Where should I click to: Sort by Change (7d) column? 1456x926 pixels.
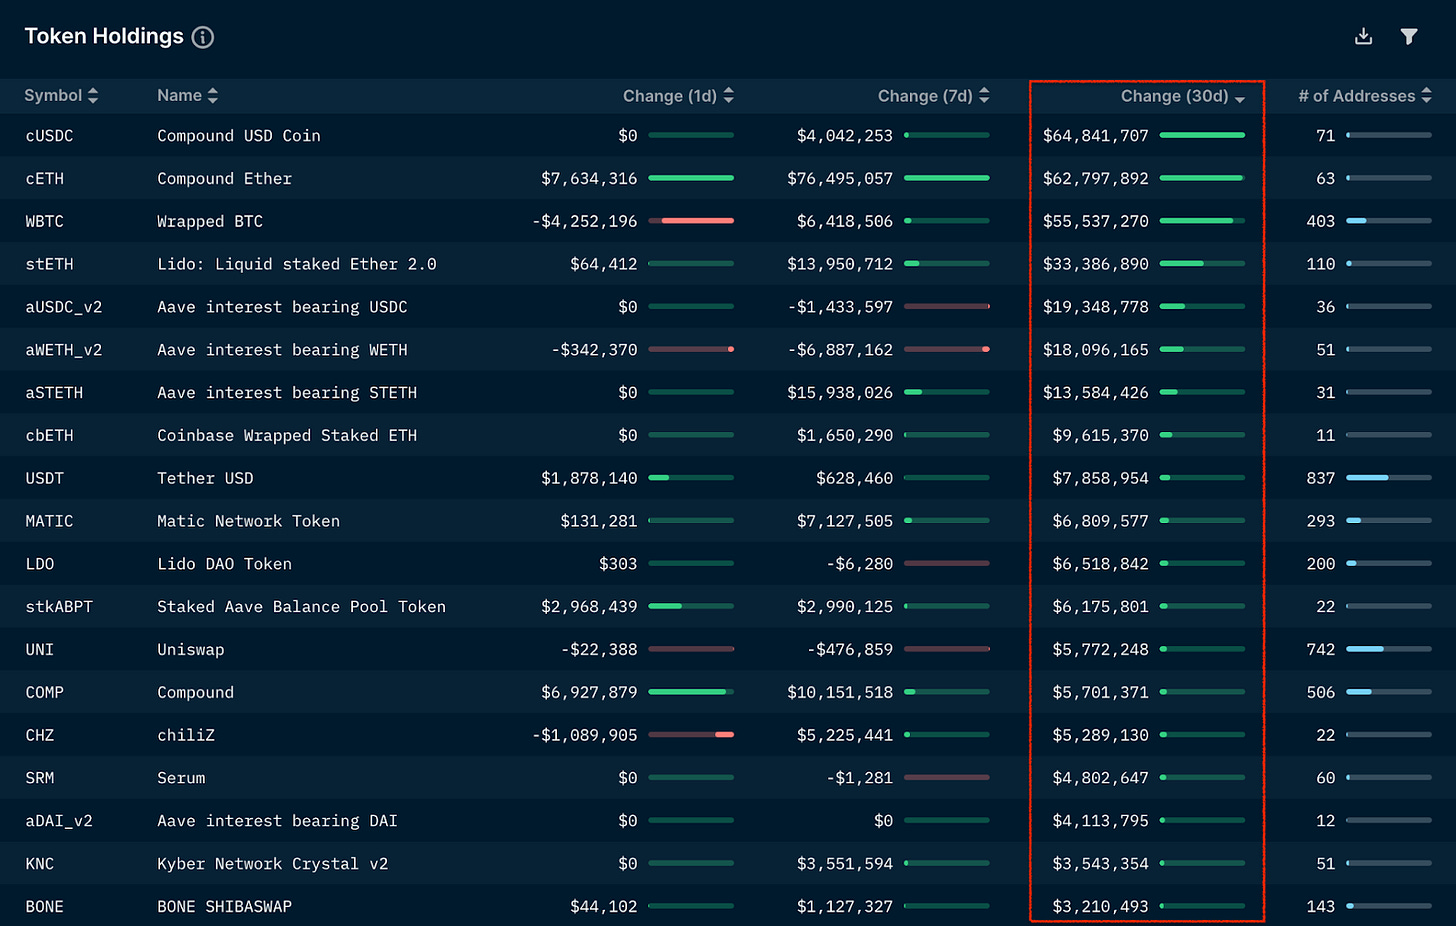933,96
